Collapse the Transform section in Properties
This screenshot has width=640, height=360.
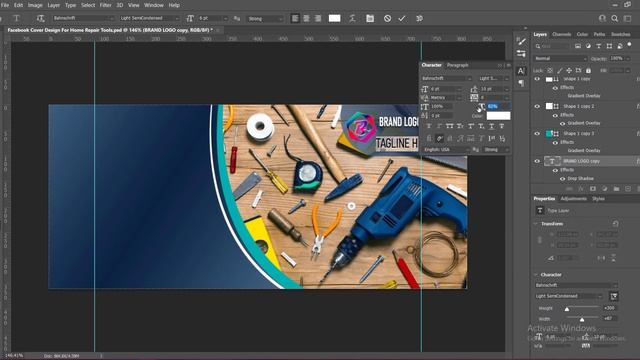[536, 224]
